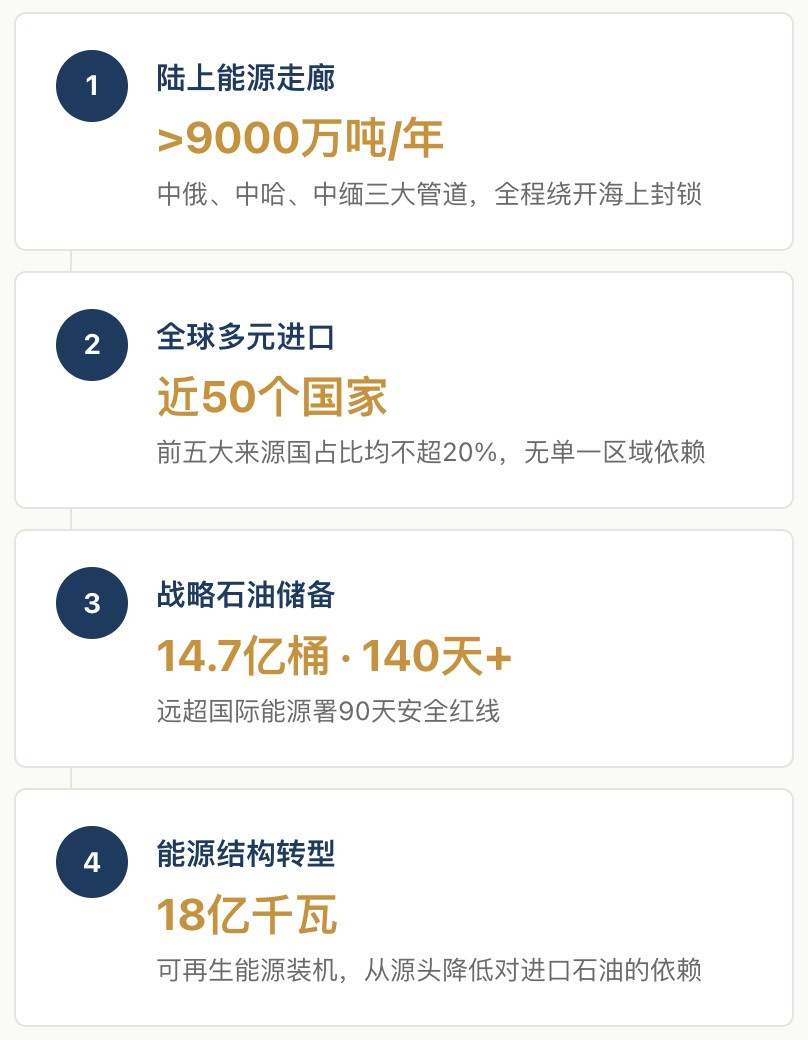808x1040 pixels.
Task: Click the 140天+ figure
Action: point(437,657)
